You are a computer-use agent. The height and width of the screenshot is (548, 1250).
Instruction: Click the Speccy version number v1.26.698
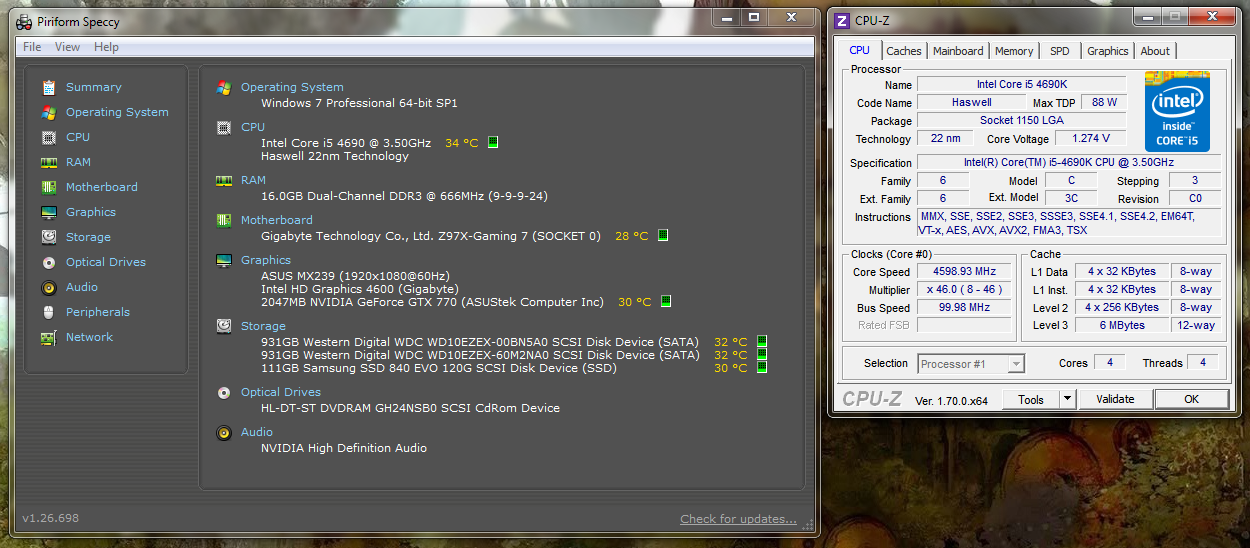(x=50, y=518)
